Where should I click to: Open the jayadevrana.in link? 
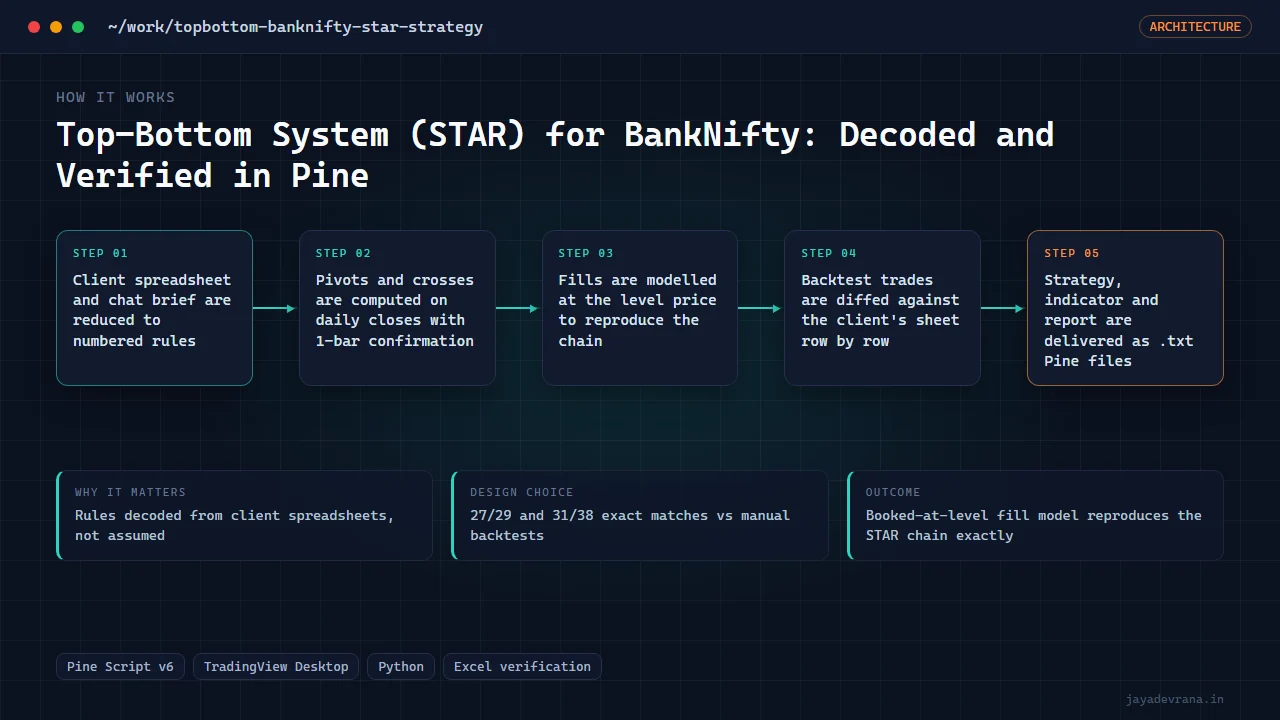(1174, 699)
